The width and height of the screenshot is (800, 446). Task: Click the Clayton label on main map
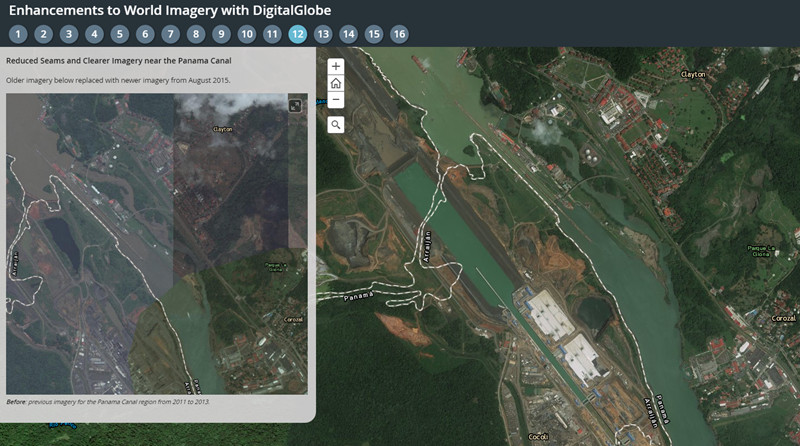[x=693, y=75]
